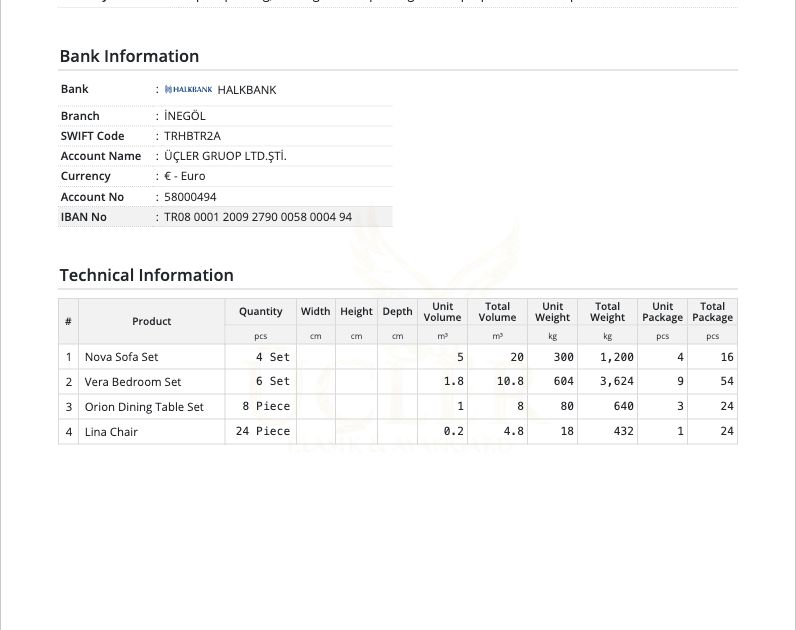Click the Depth column header
796x630 pixels.
coord(397,311)
